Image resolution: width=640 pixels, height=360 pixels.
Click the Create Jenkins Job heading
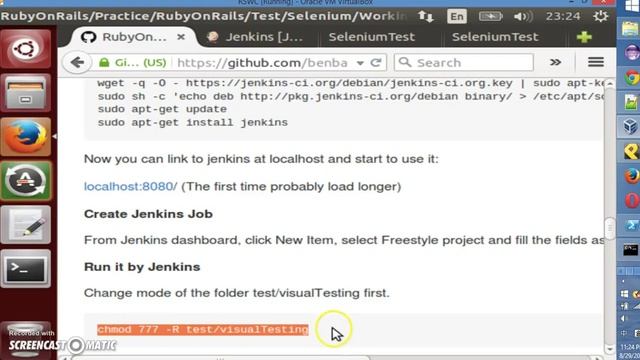pos(148,214)
